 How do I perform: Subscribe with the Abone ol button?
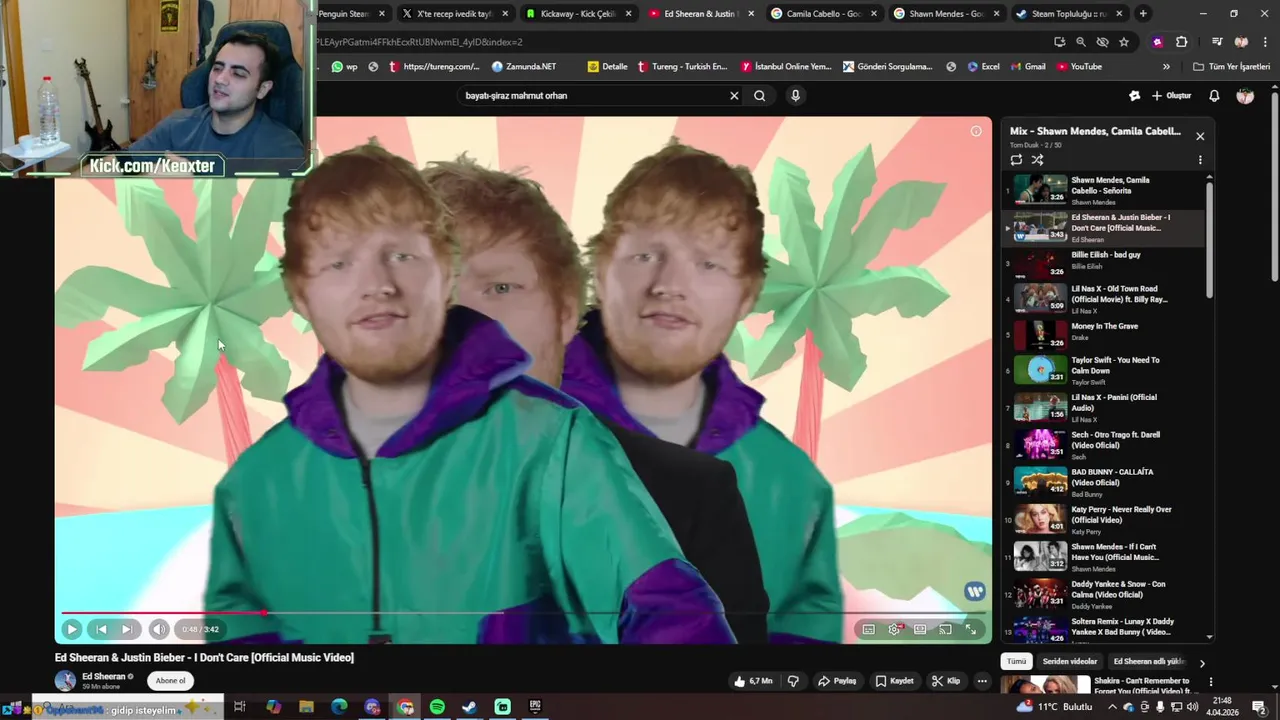pos(170,681)
